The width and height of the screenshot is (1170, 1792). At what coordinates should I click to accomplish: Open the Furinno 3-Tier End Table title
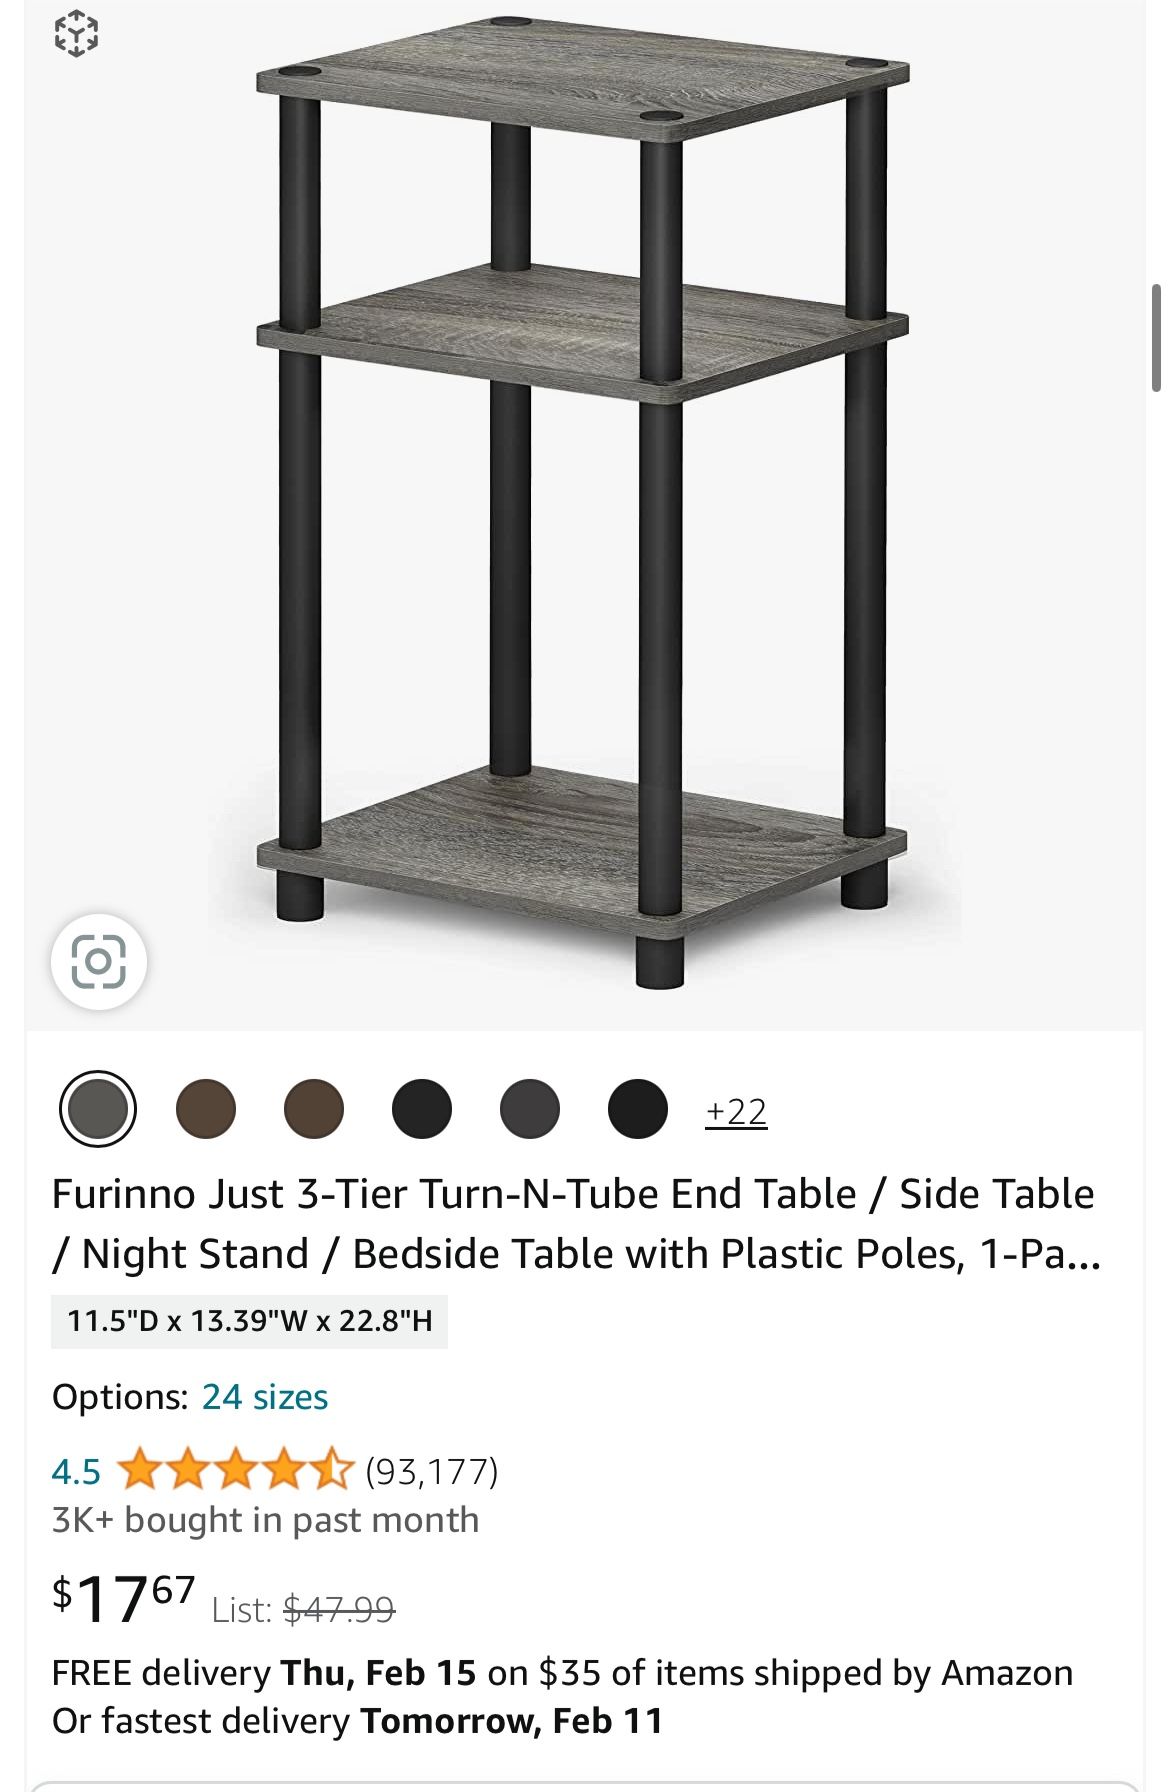pos(575,1223)
